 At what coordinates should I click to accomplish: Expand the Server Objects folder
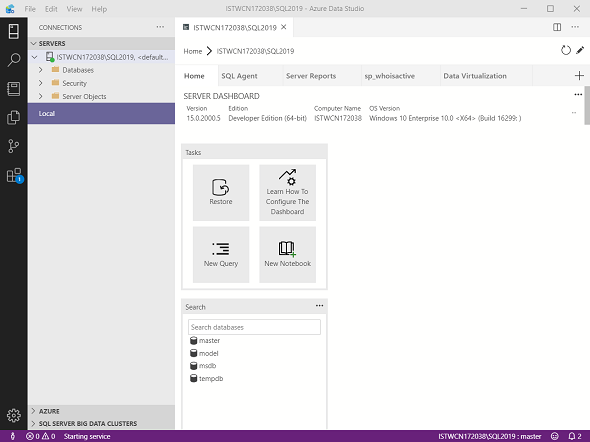tap(41, 96)
